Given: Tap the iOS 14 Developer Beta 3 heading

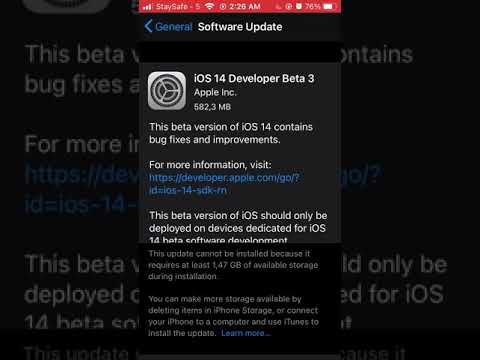Looking at the screenshot, I should click(254, 78).
